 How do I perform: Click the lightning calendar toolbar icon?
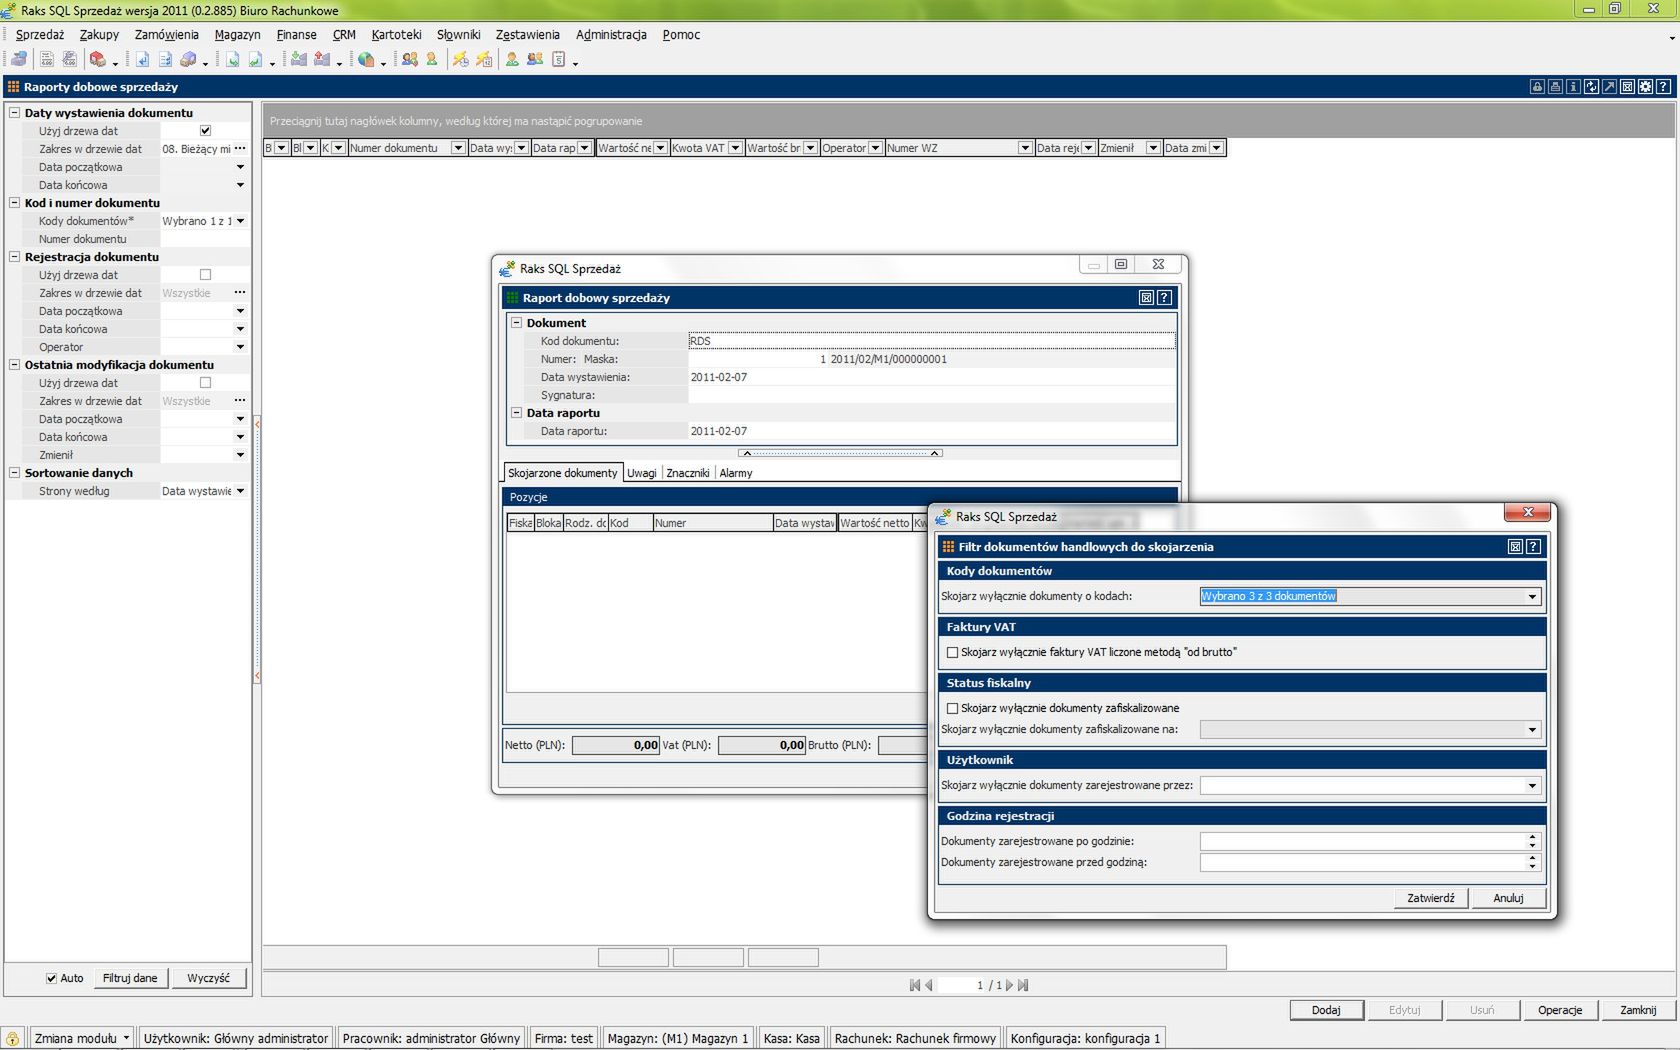click(484, 59)
